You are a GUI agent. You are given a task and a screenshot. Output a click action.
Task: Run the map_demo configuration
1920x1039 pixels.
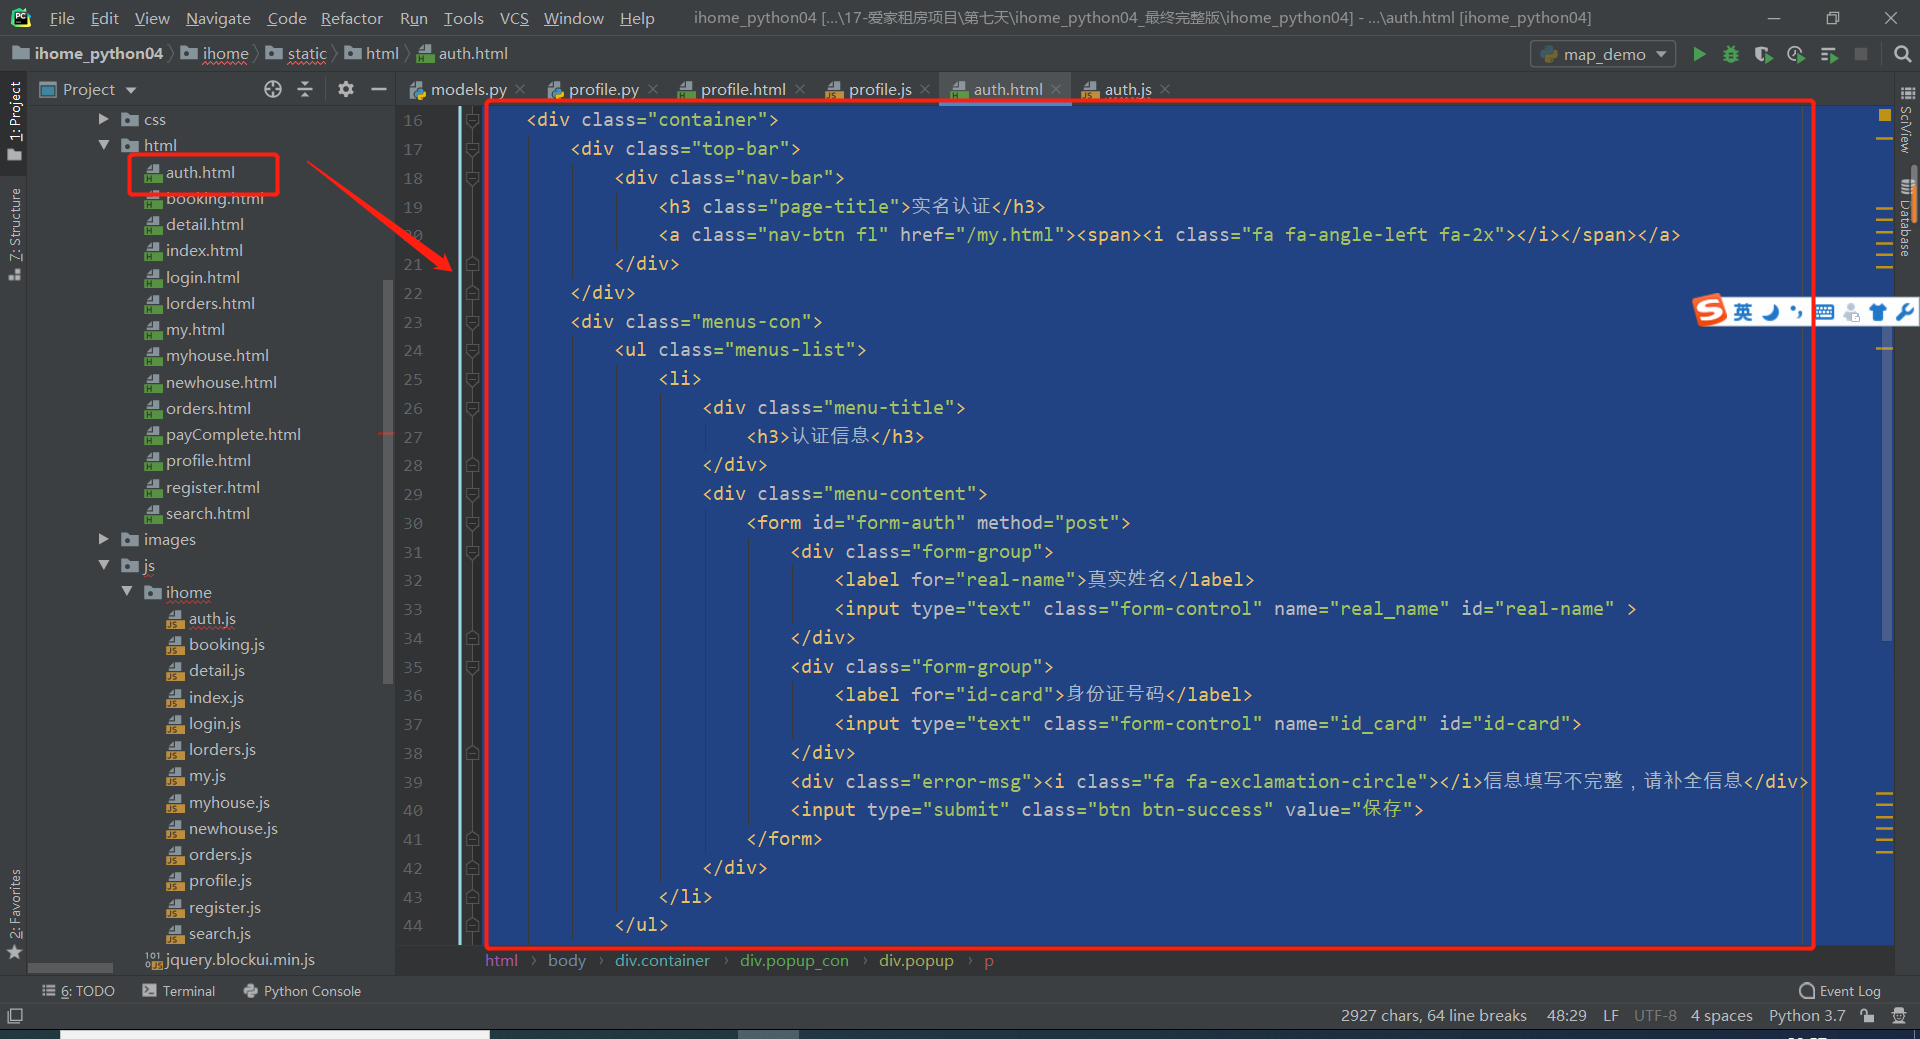tap(1699, 54)
